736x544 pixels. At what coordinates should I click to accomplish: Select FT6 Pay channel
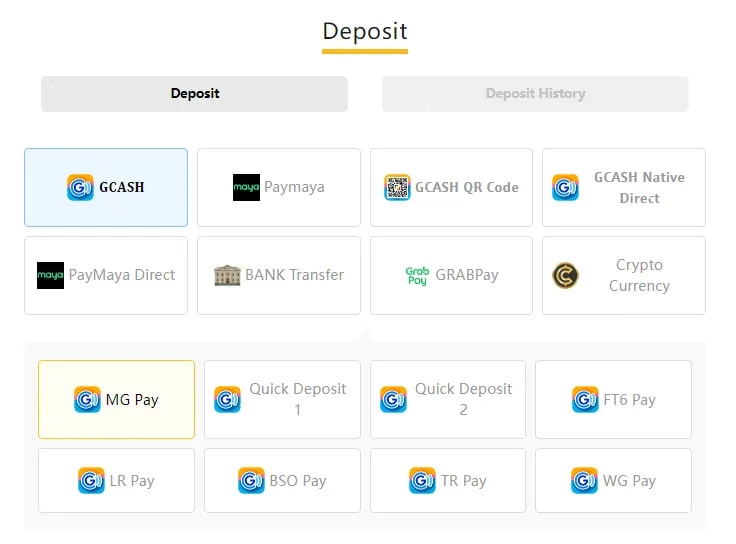coord(613,400)
